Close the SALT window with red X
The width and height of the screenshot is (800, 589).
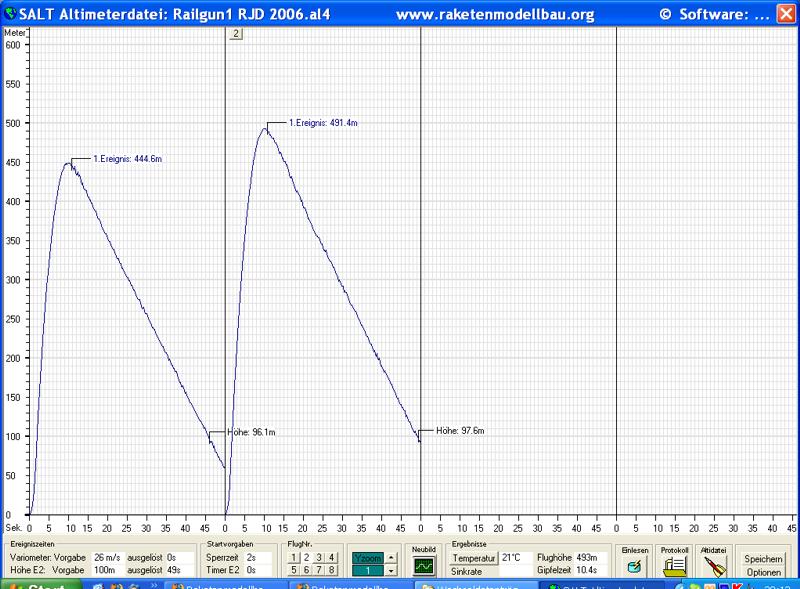[x=786, y=13]
